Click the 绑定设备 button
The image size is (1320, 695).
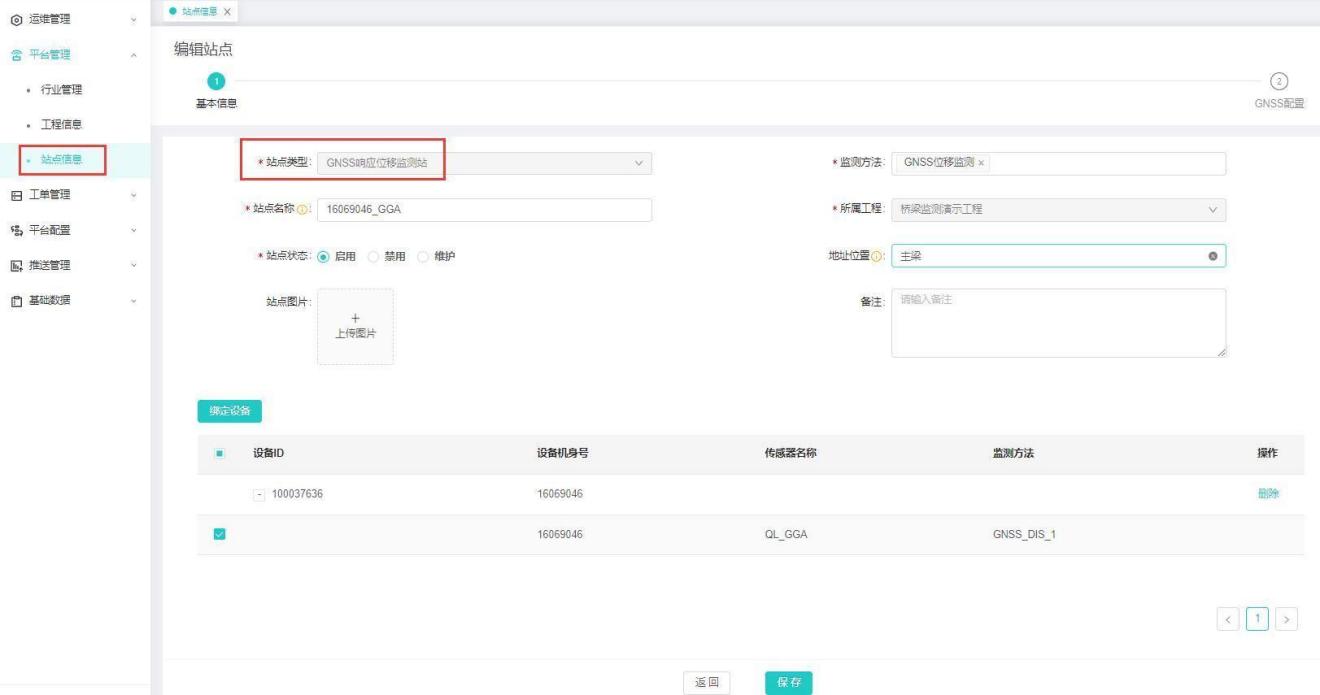[x=229, y=411]
